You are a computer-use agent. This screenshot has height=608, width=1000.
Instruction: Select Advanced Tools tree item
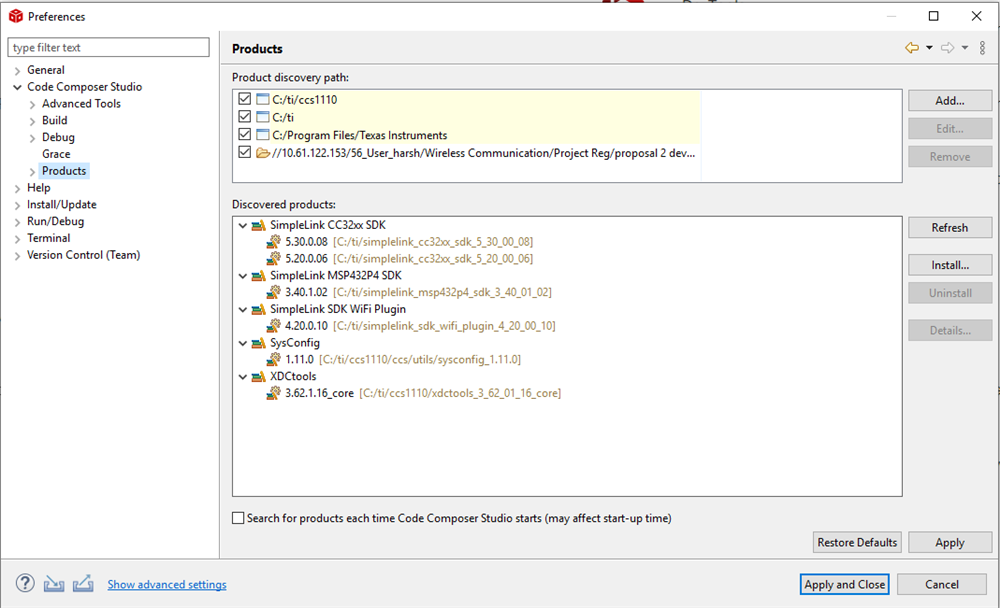[x=81, y=103]
